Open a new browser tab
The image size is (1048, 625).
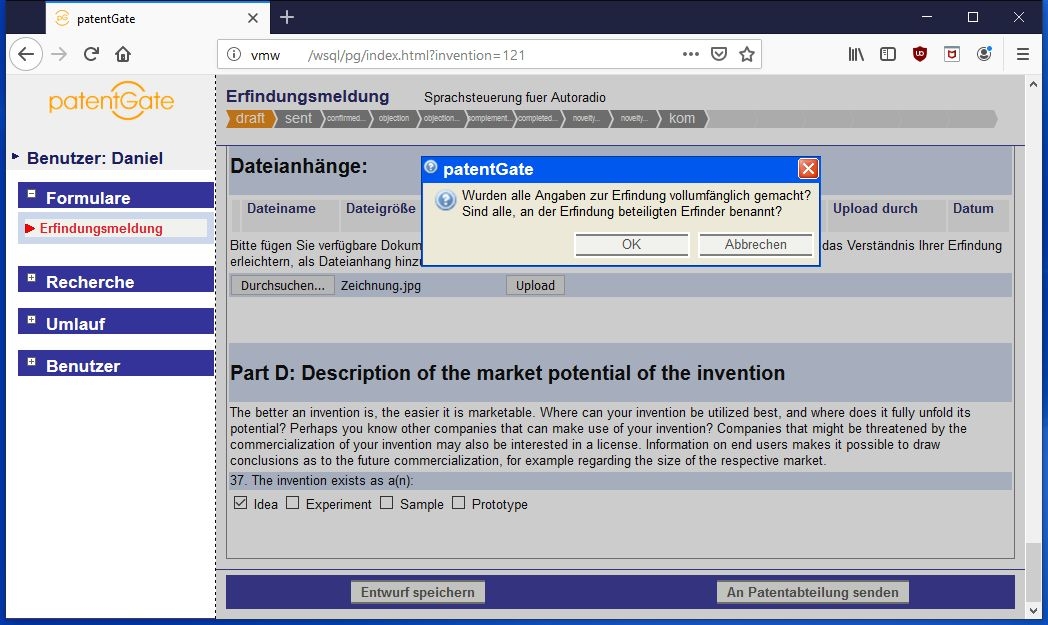(287, 17)
